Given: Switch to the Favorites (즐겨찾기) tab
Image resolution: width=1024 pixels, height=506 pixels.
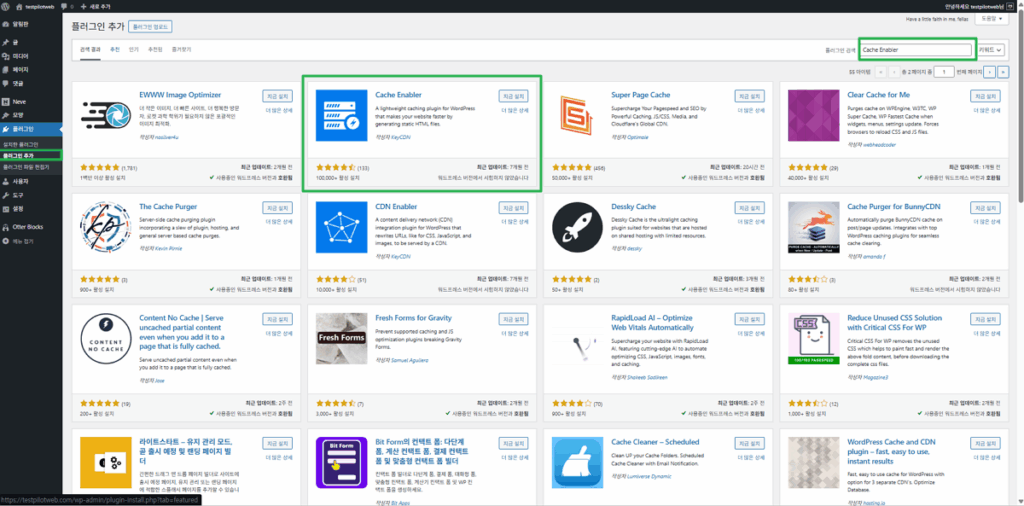Looking at the screenshot, I should 180,48.
